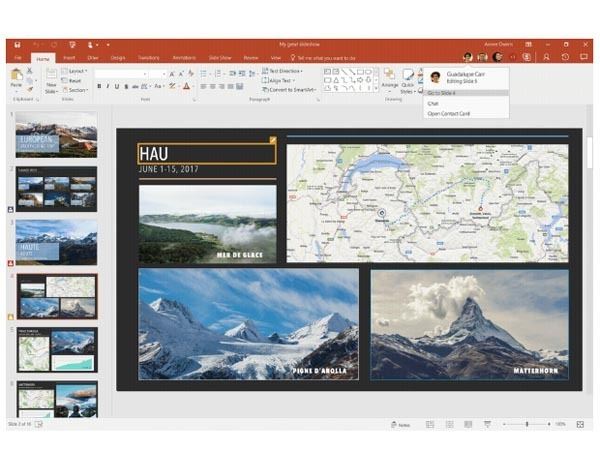Open the Align Text dropdown

pos(279,80)
